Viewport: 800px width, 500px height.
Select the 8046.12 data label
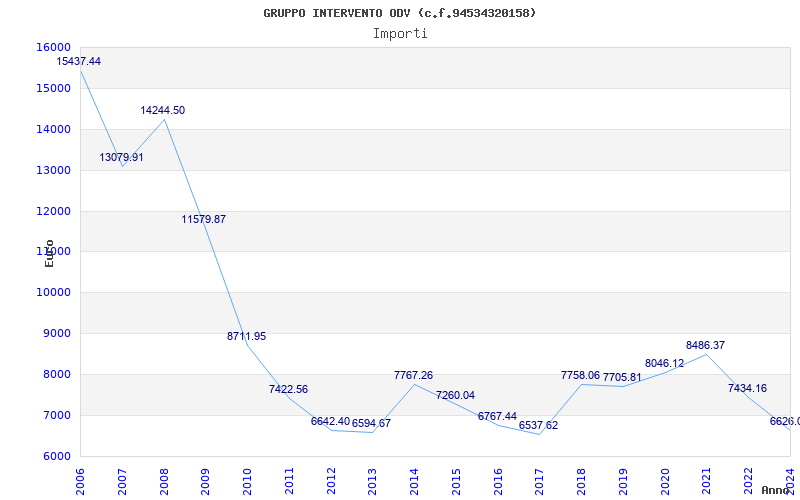tap(664, 364)
